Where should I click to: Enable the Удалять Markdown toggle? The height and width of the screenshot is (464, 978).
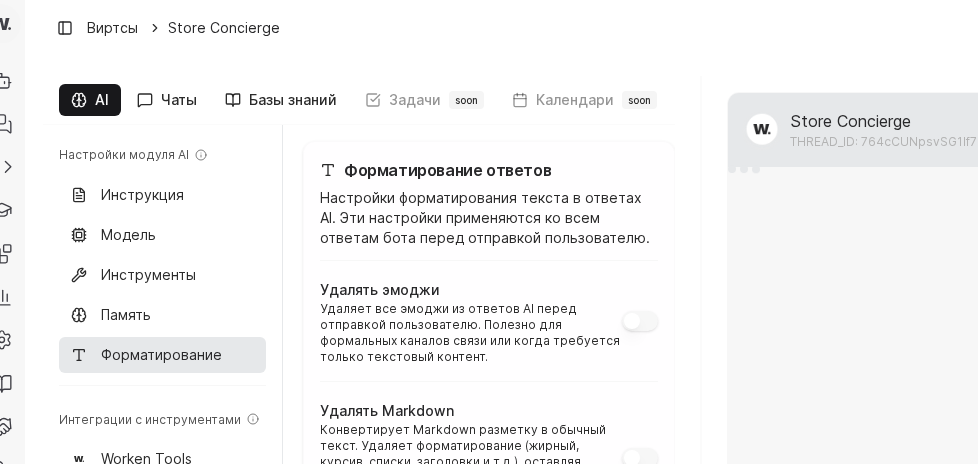[640, 456]
